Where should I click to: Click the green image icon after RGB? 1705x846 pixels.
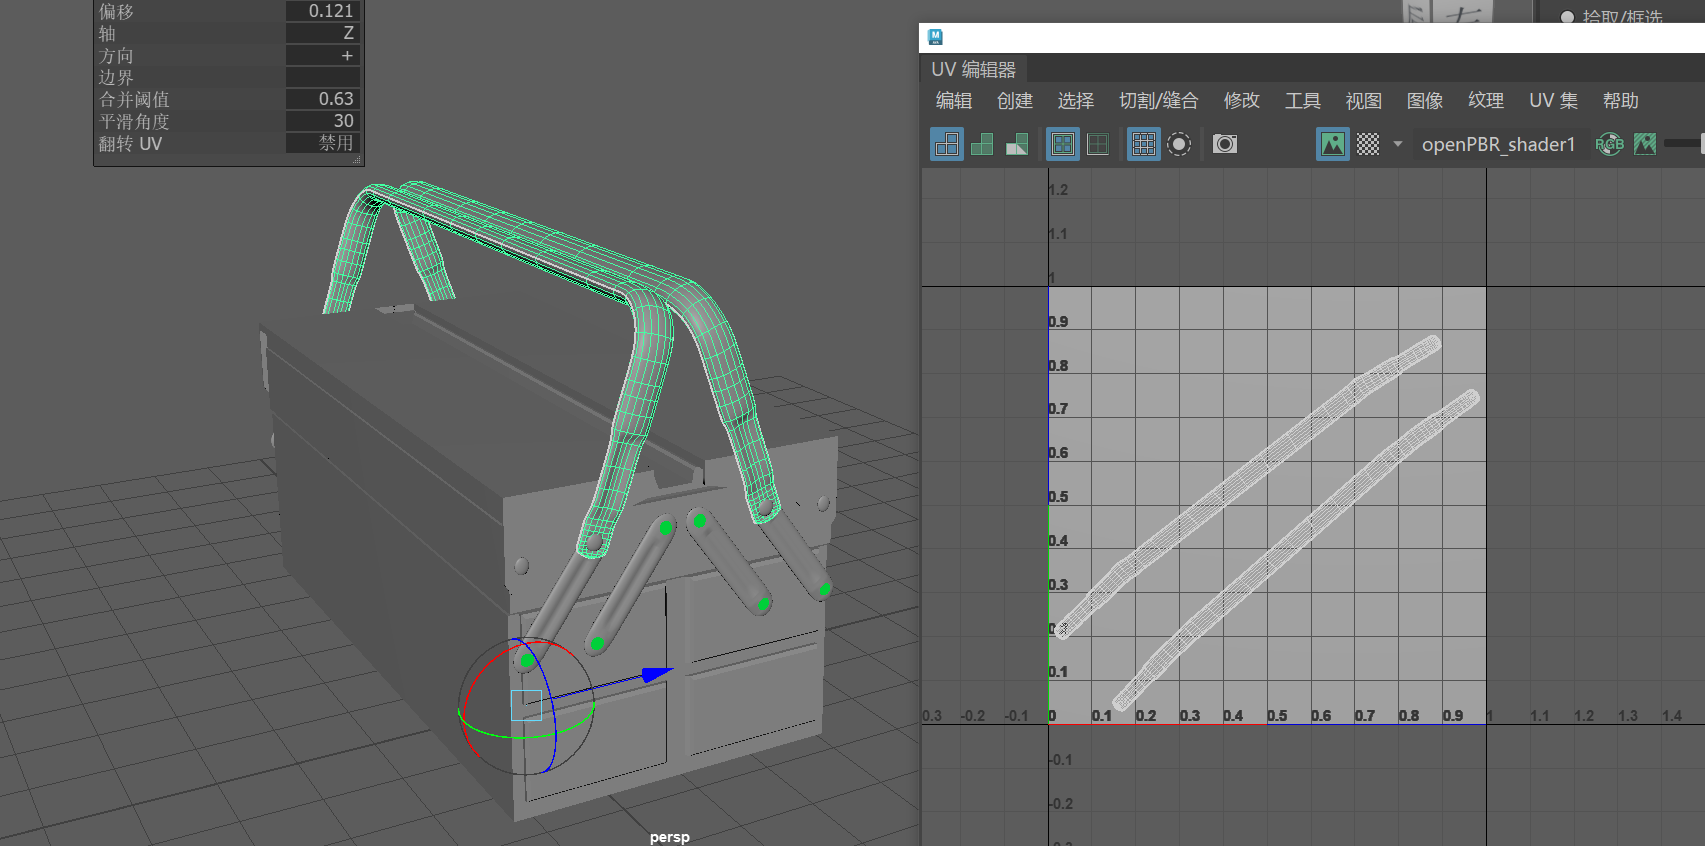[1645, 144]
